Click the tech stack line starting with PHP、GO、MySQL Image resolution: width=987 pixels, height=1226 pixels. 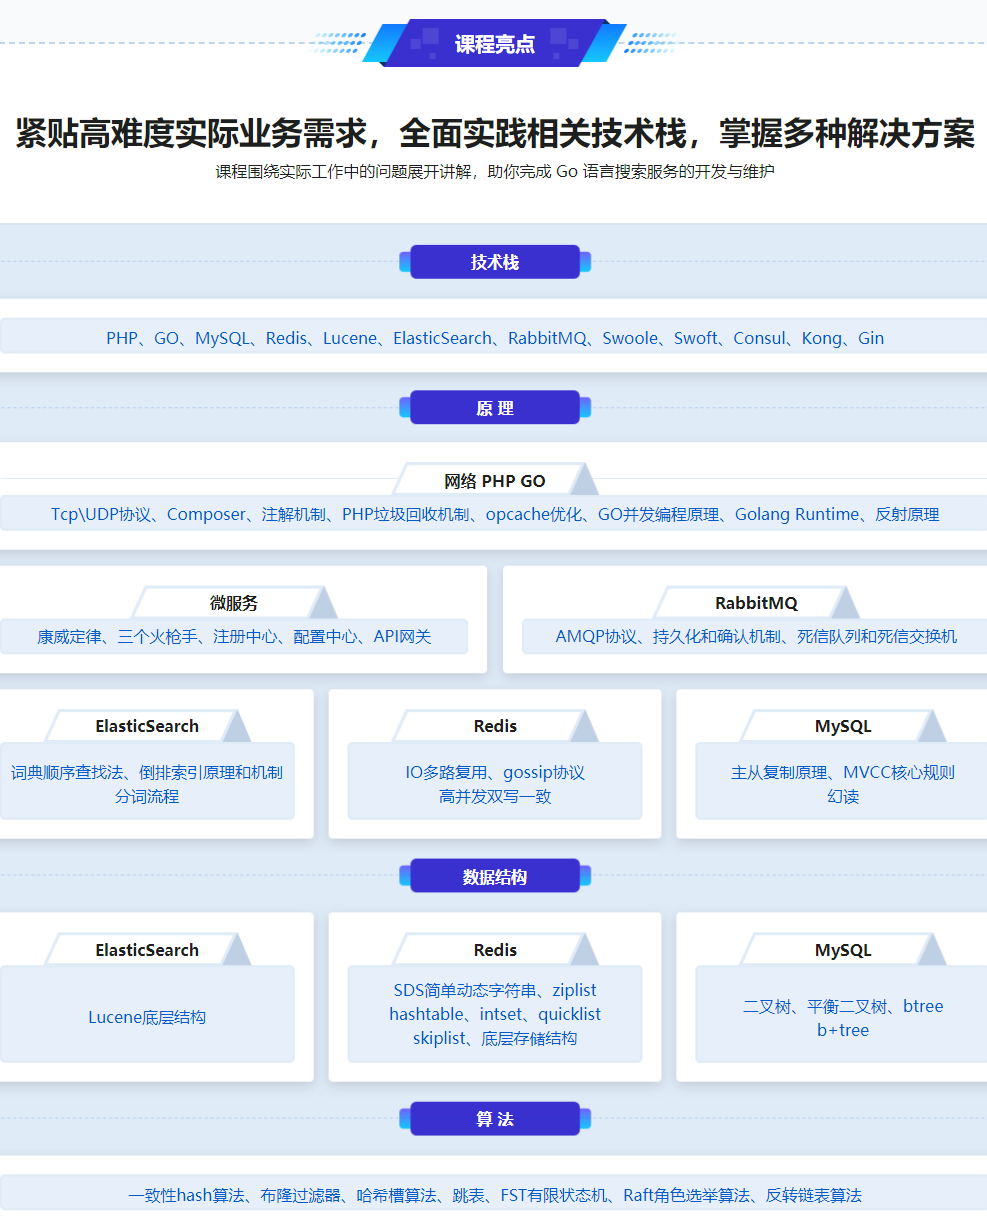pyautogui.click(x=495, y=338)
